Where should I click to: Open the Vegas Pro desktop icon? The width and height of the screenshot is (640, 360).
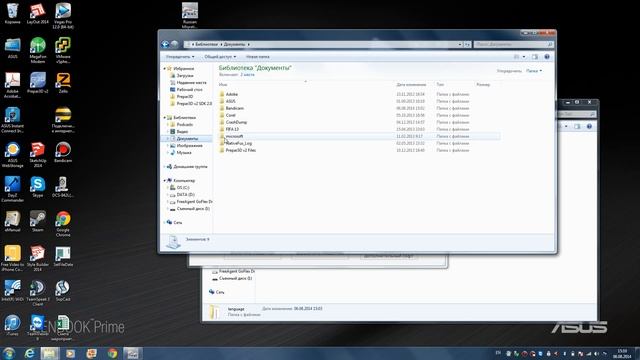(63, 16)
